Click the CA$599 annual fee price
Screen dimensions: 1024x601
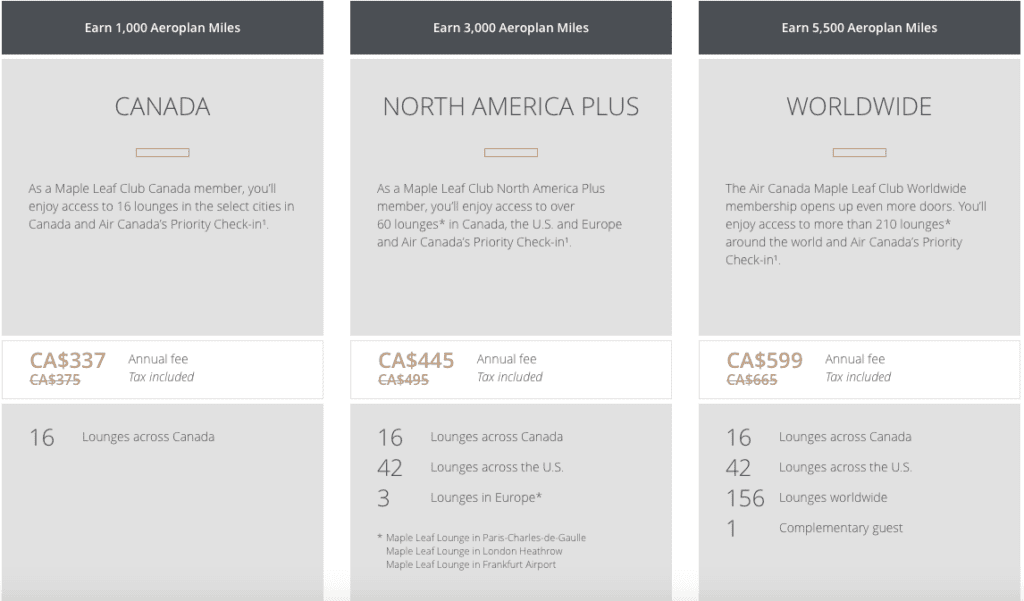(x=765, y=360)
